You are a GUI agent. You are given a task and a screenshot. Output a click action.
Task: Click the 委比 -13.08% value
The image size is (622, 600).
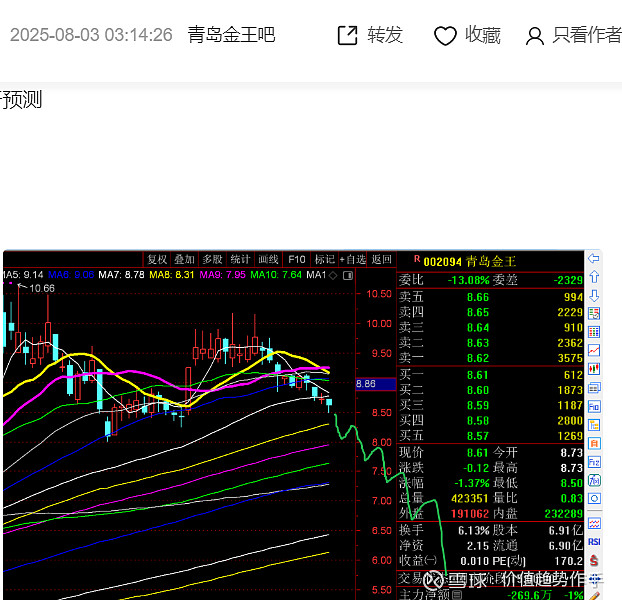click(468, 280)
